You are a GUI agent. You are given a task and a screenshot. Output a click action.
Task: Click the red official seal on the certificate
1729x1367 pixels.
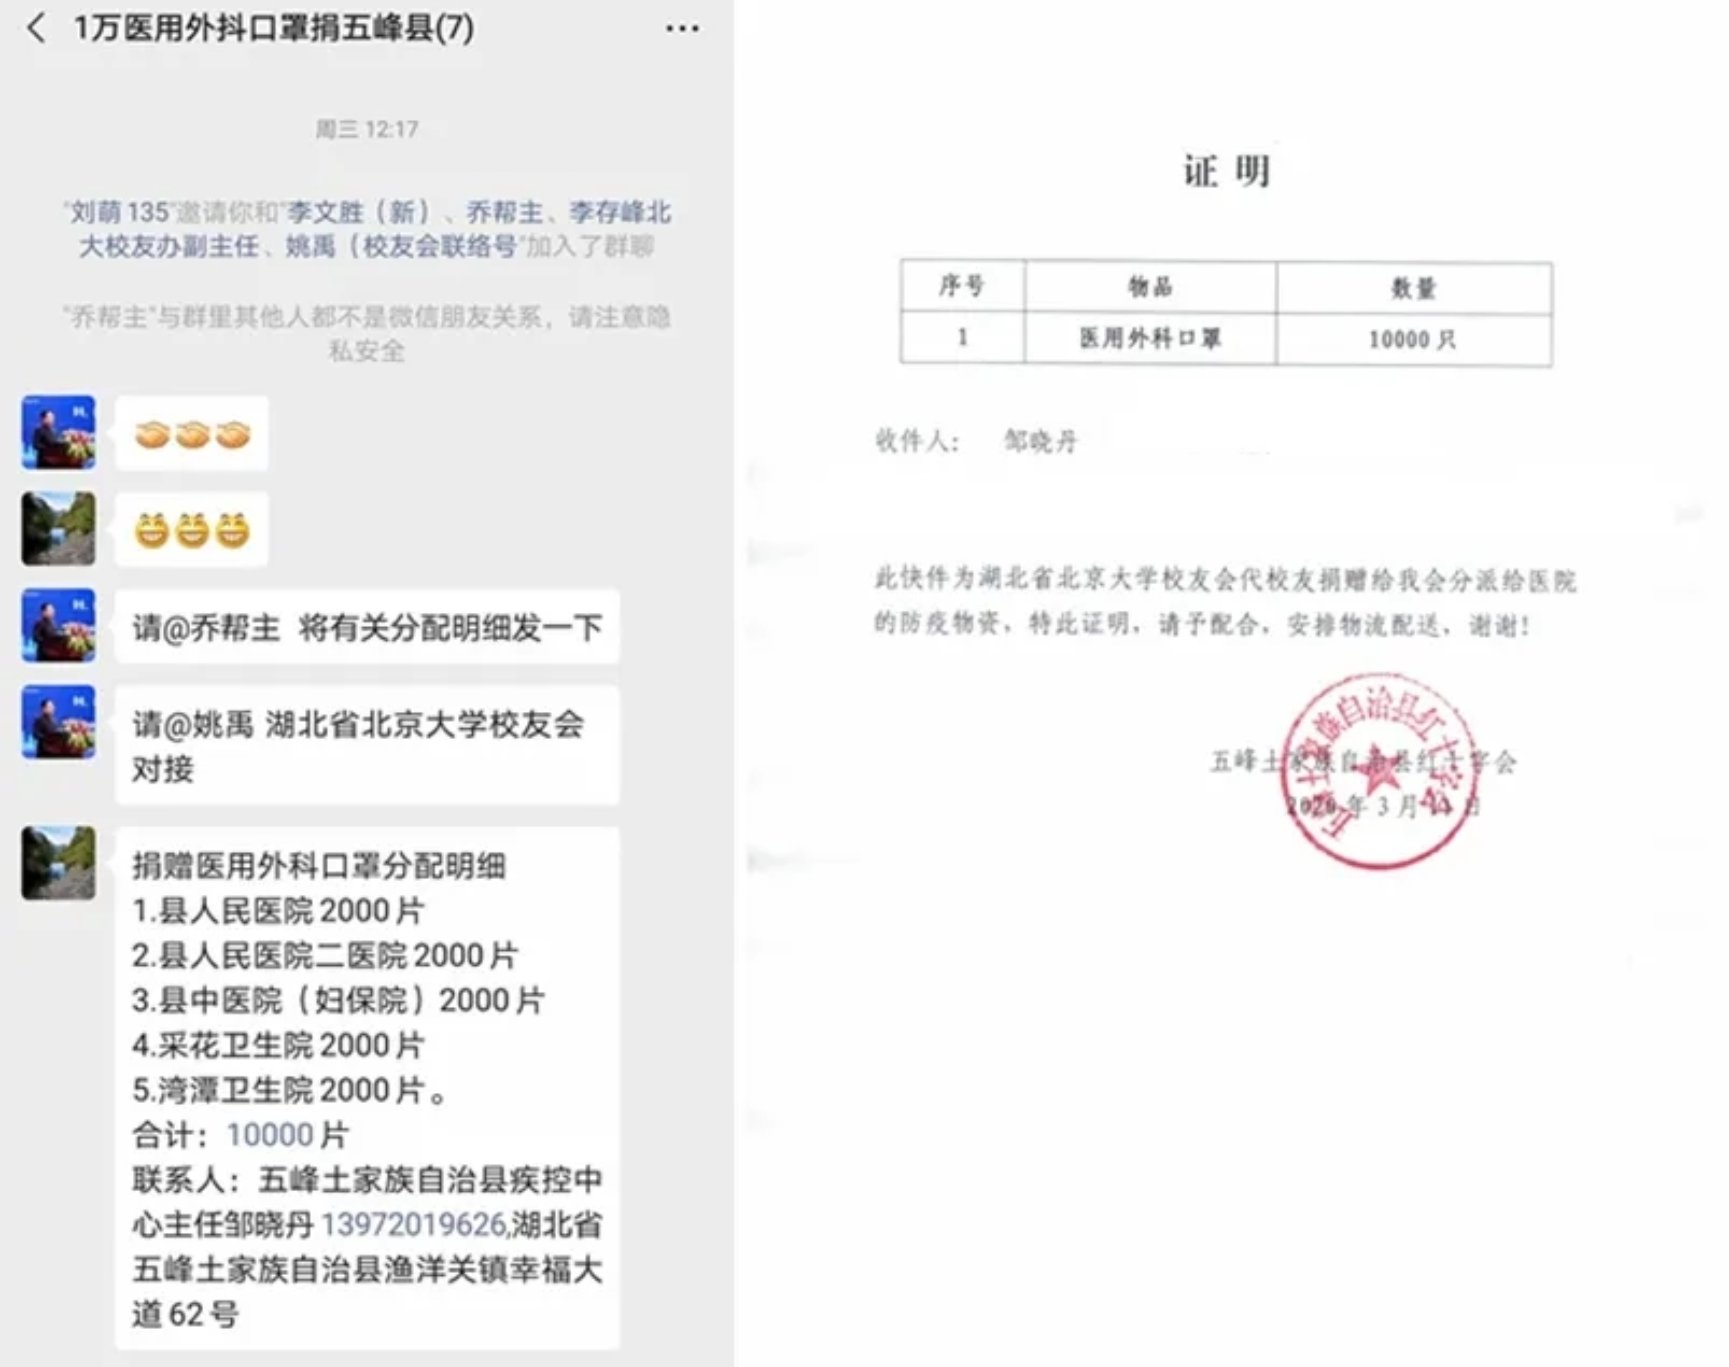[1379, 770]
